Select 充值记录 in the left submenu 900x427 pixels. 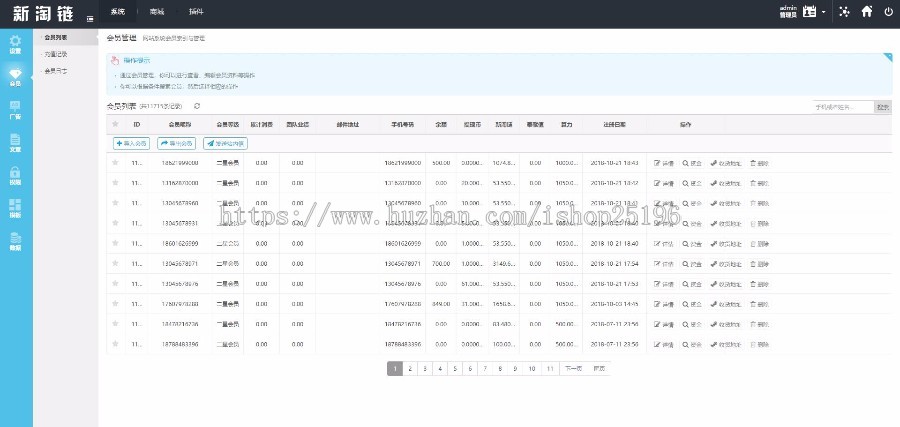[56, 54]
